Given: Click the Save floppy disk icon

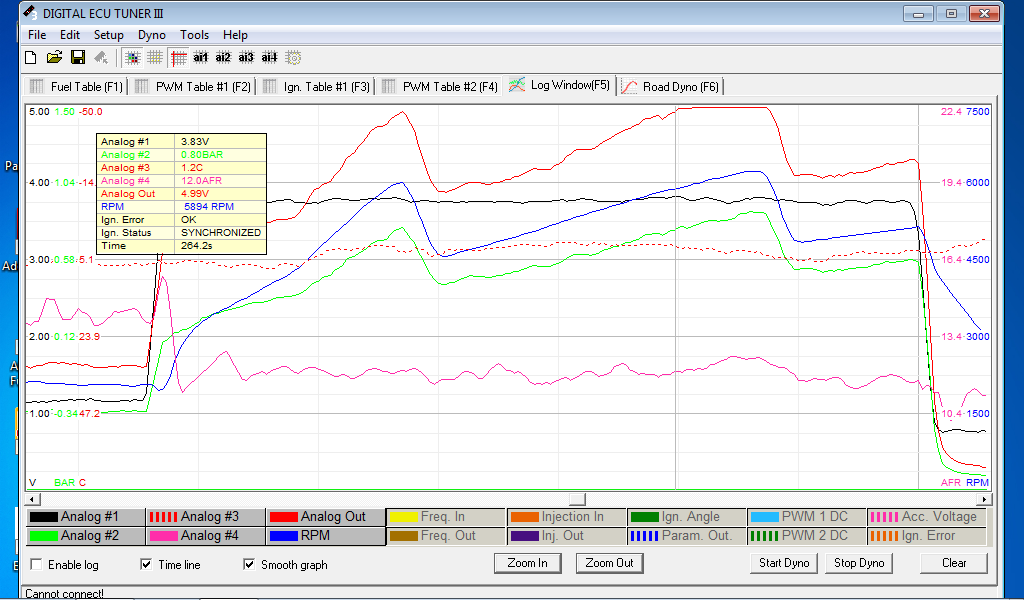Looking at the screenshot, I should [x=77, y=58].
